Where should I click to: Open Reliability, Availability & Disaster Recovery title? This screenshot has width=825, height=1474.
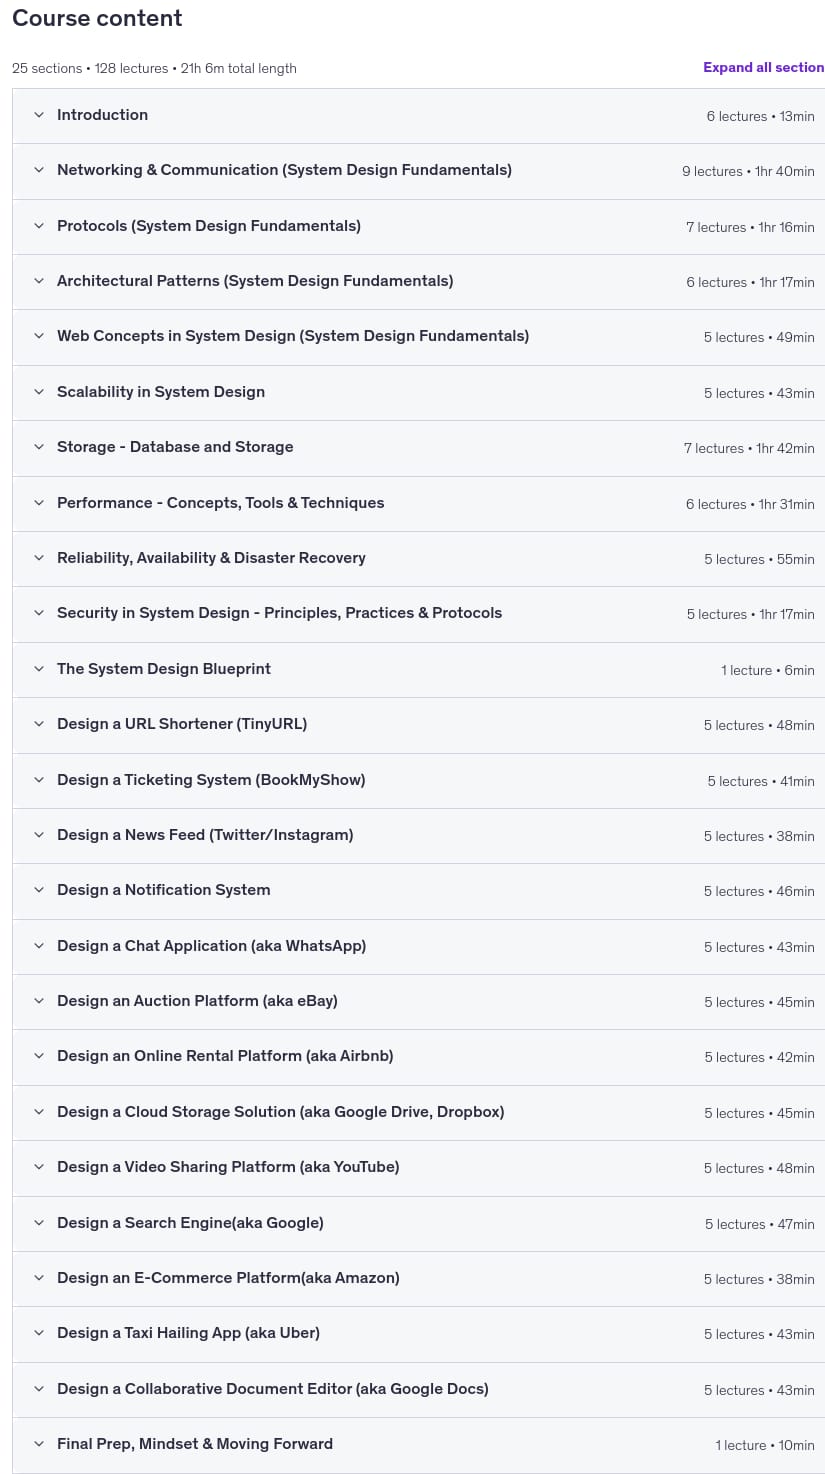[211, 558]
